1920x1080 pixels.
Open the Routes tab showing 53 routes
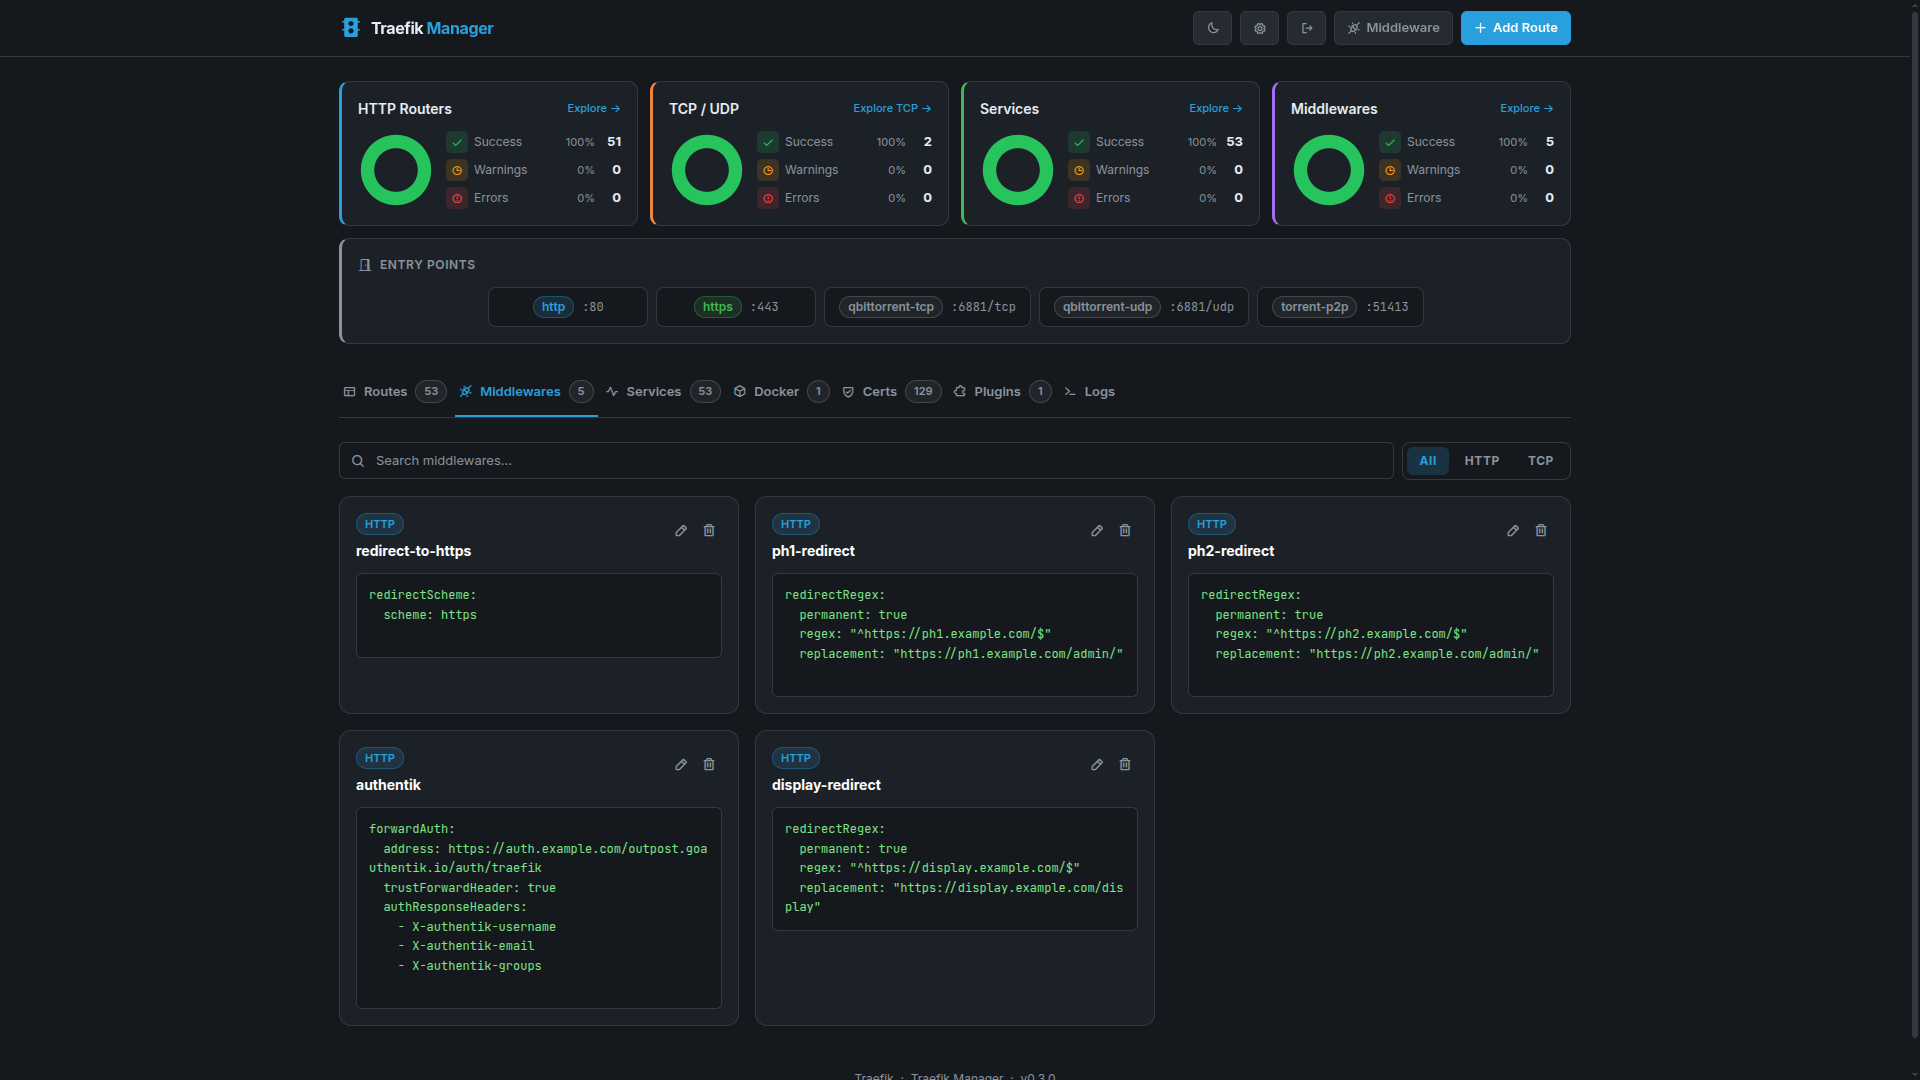pos(384,391)
